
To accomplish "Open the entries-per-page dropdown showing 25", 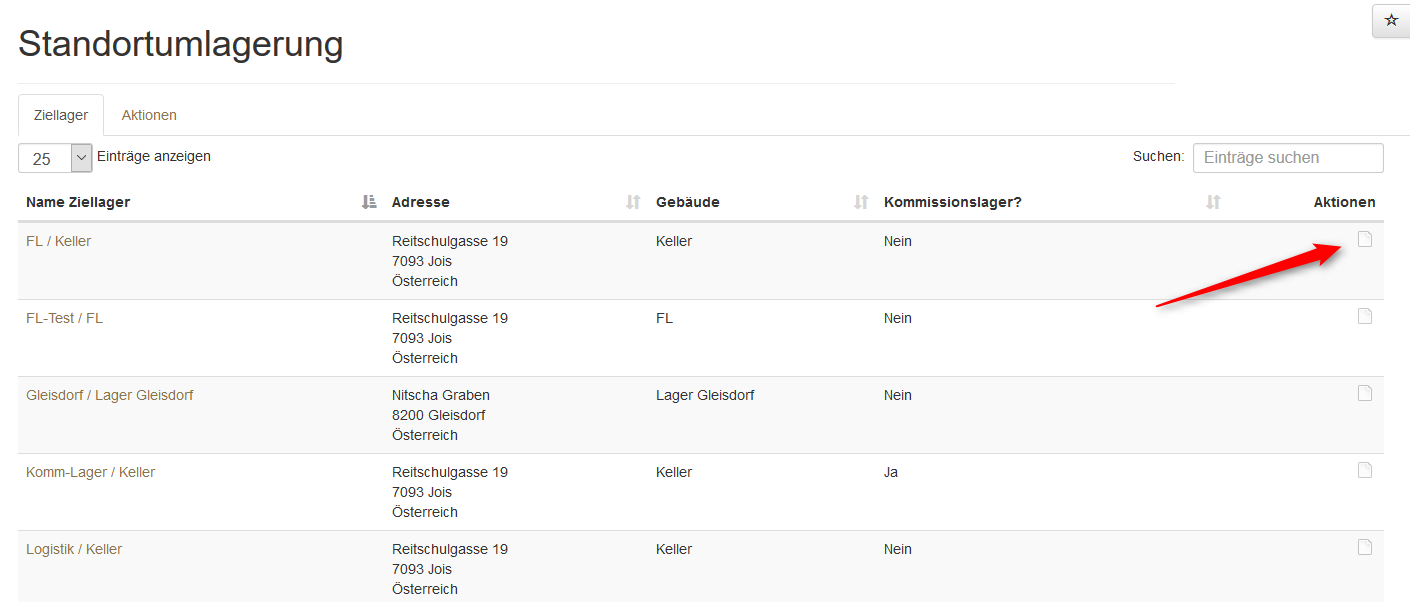I will [55, 158].
